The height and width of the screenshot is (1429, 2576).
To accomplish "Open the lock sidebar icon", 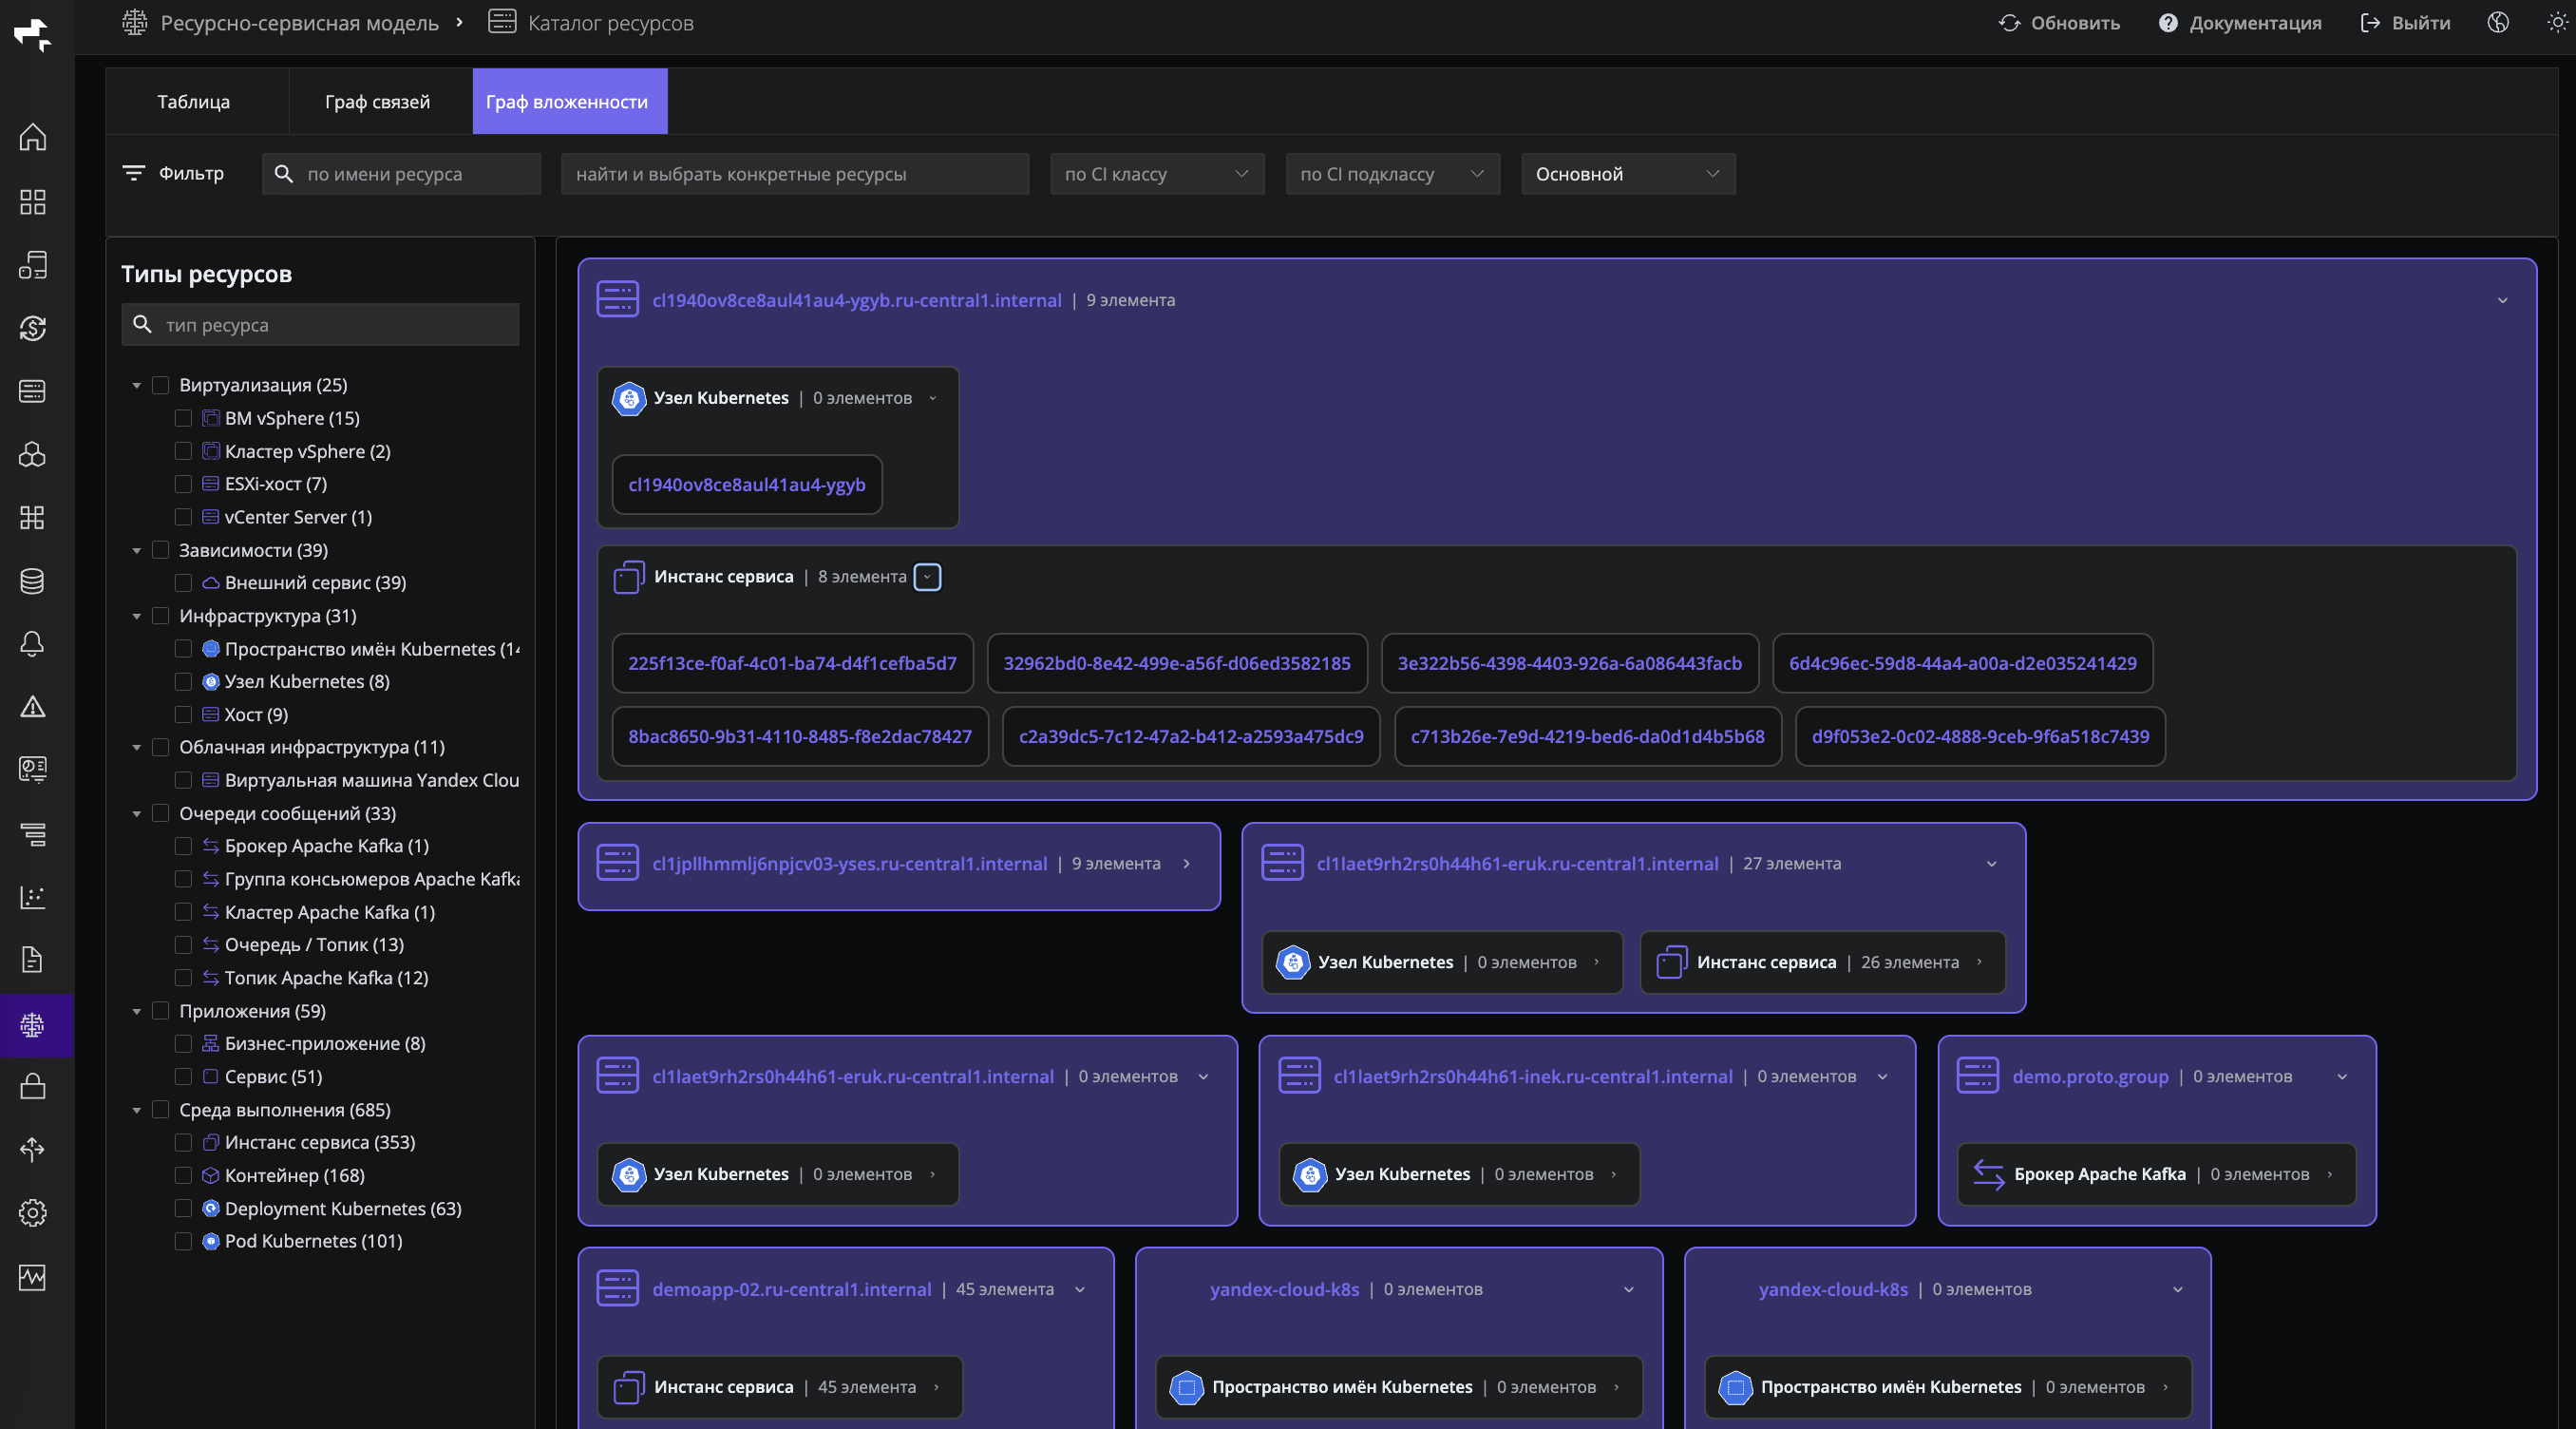I will pos(33,1086).
